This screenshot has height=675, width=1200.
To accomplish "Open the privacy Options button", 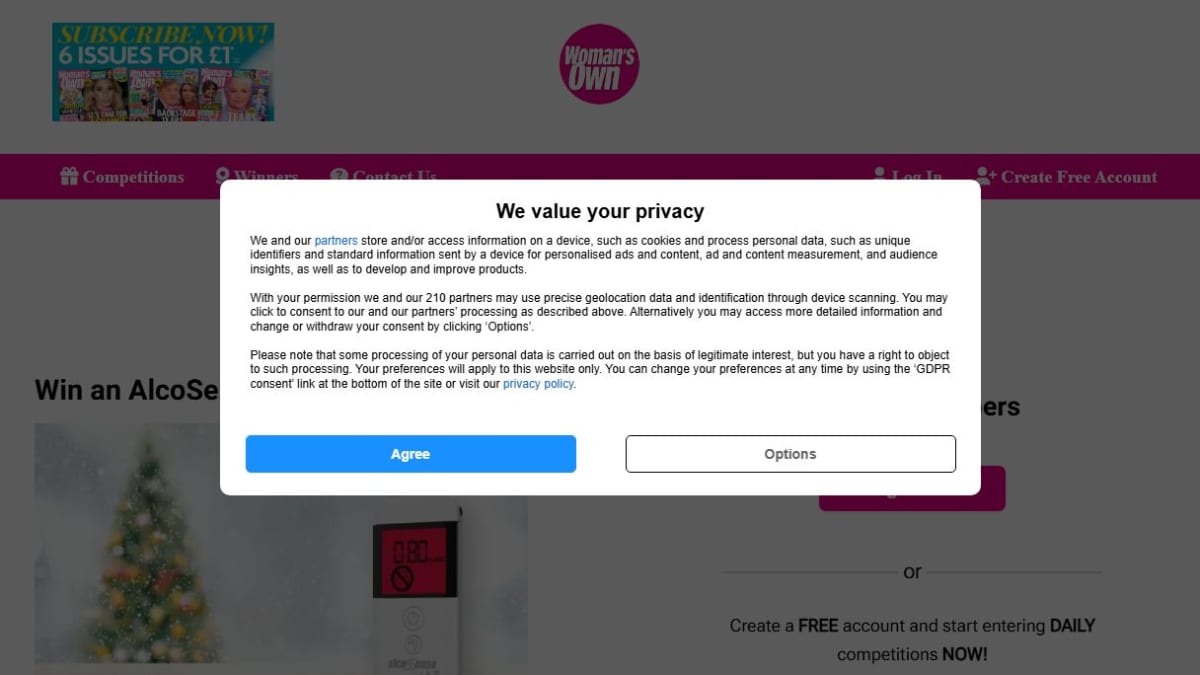I will point(791,454).
